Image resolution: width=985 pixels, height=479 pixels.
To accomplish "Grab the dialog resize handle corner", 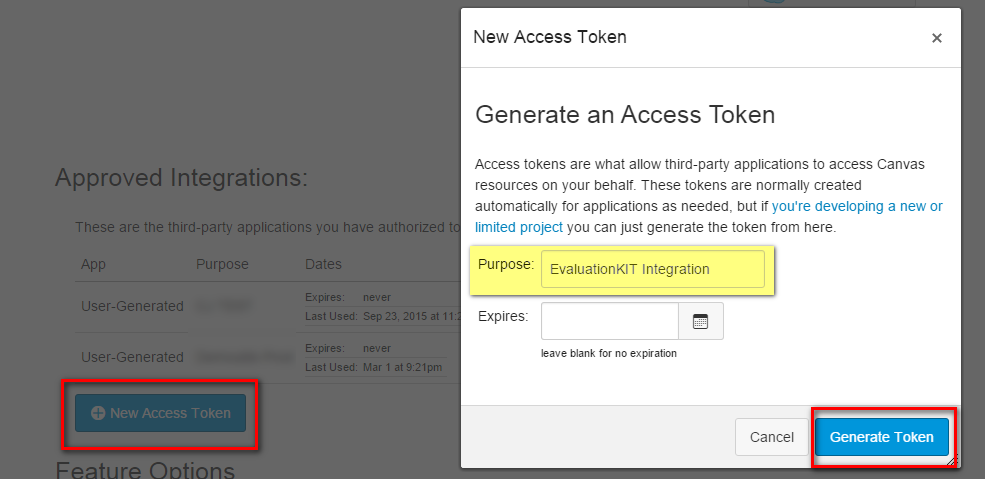I will 952,460.
